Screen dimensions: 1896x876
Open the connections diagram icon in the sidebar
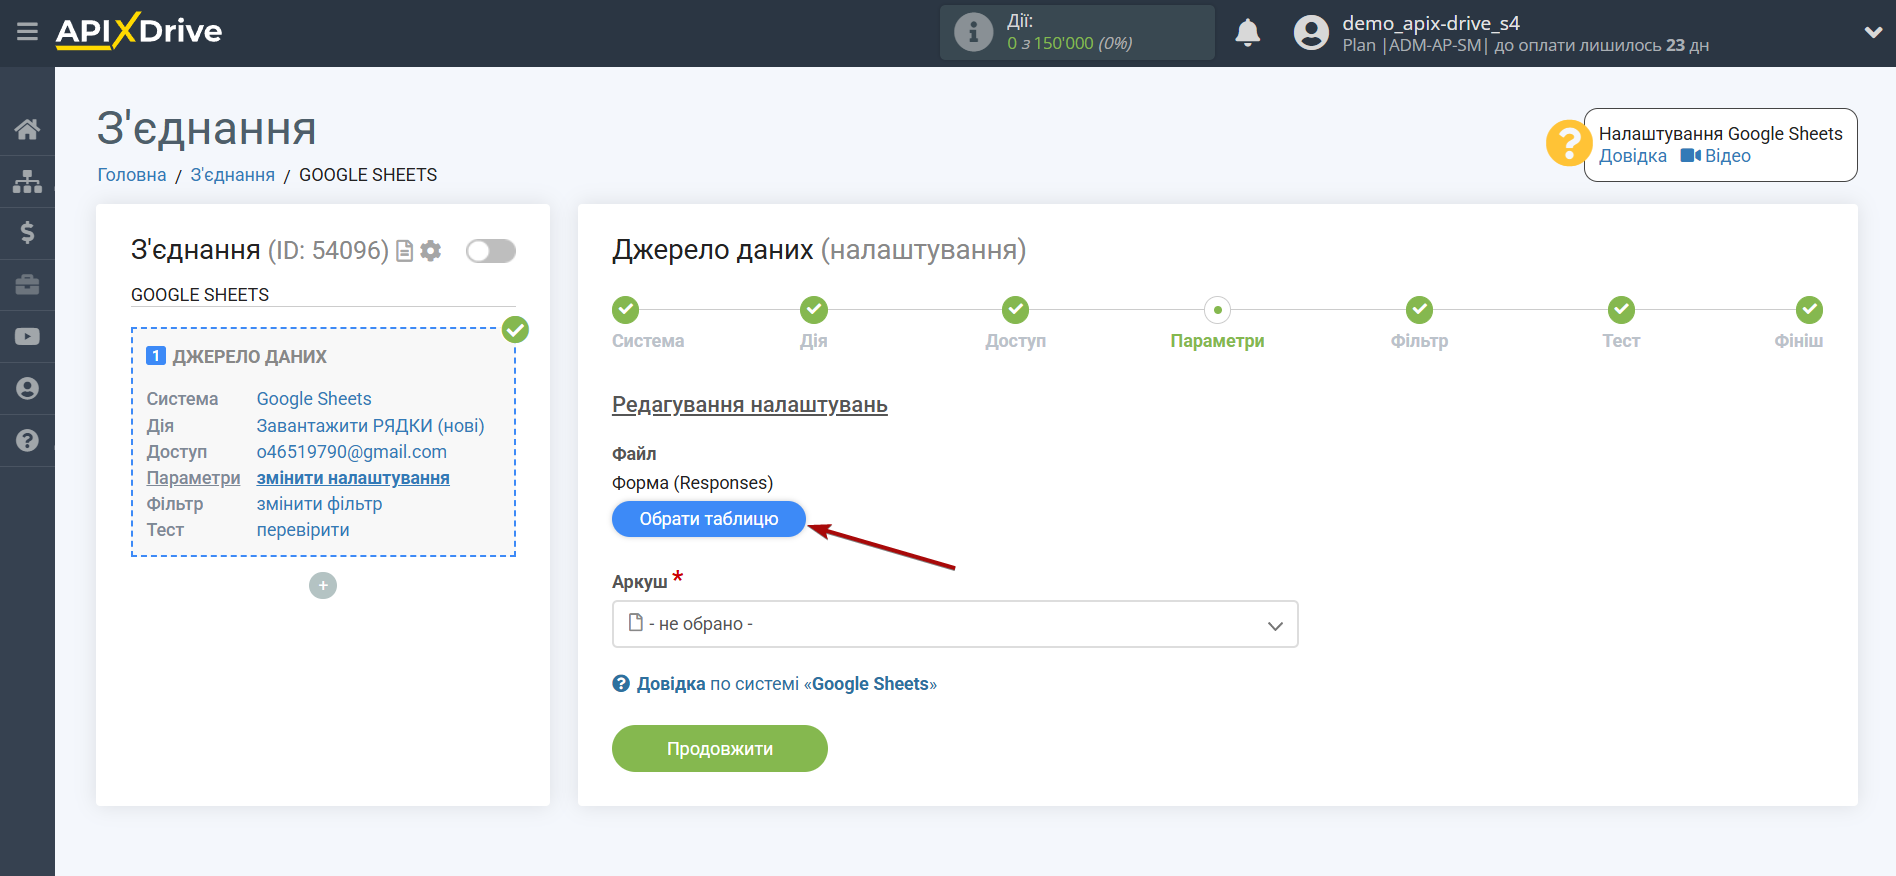pos(27,181)
